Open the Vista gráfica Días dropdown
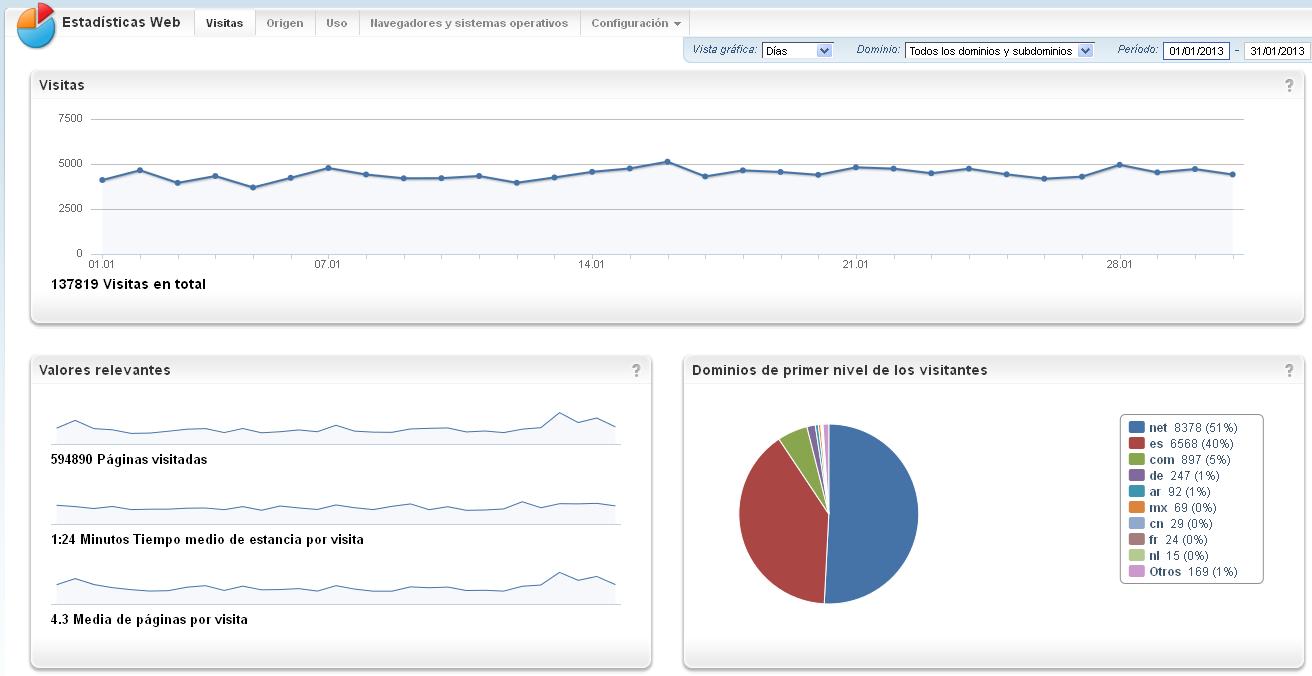 pos(797,51)
